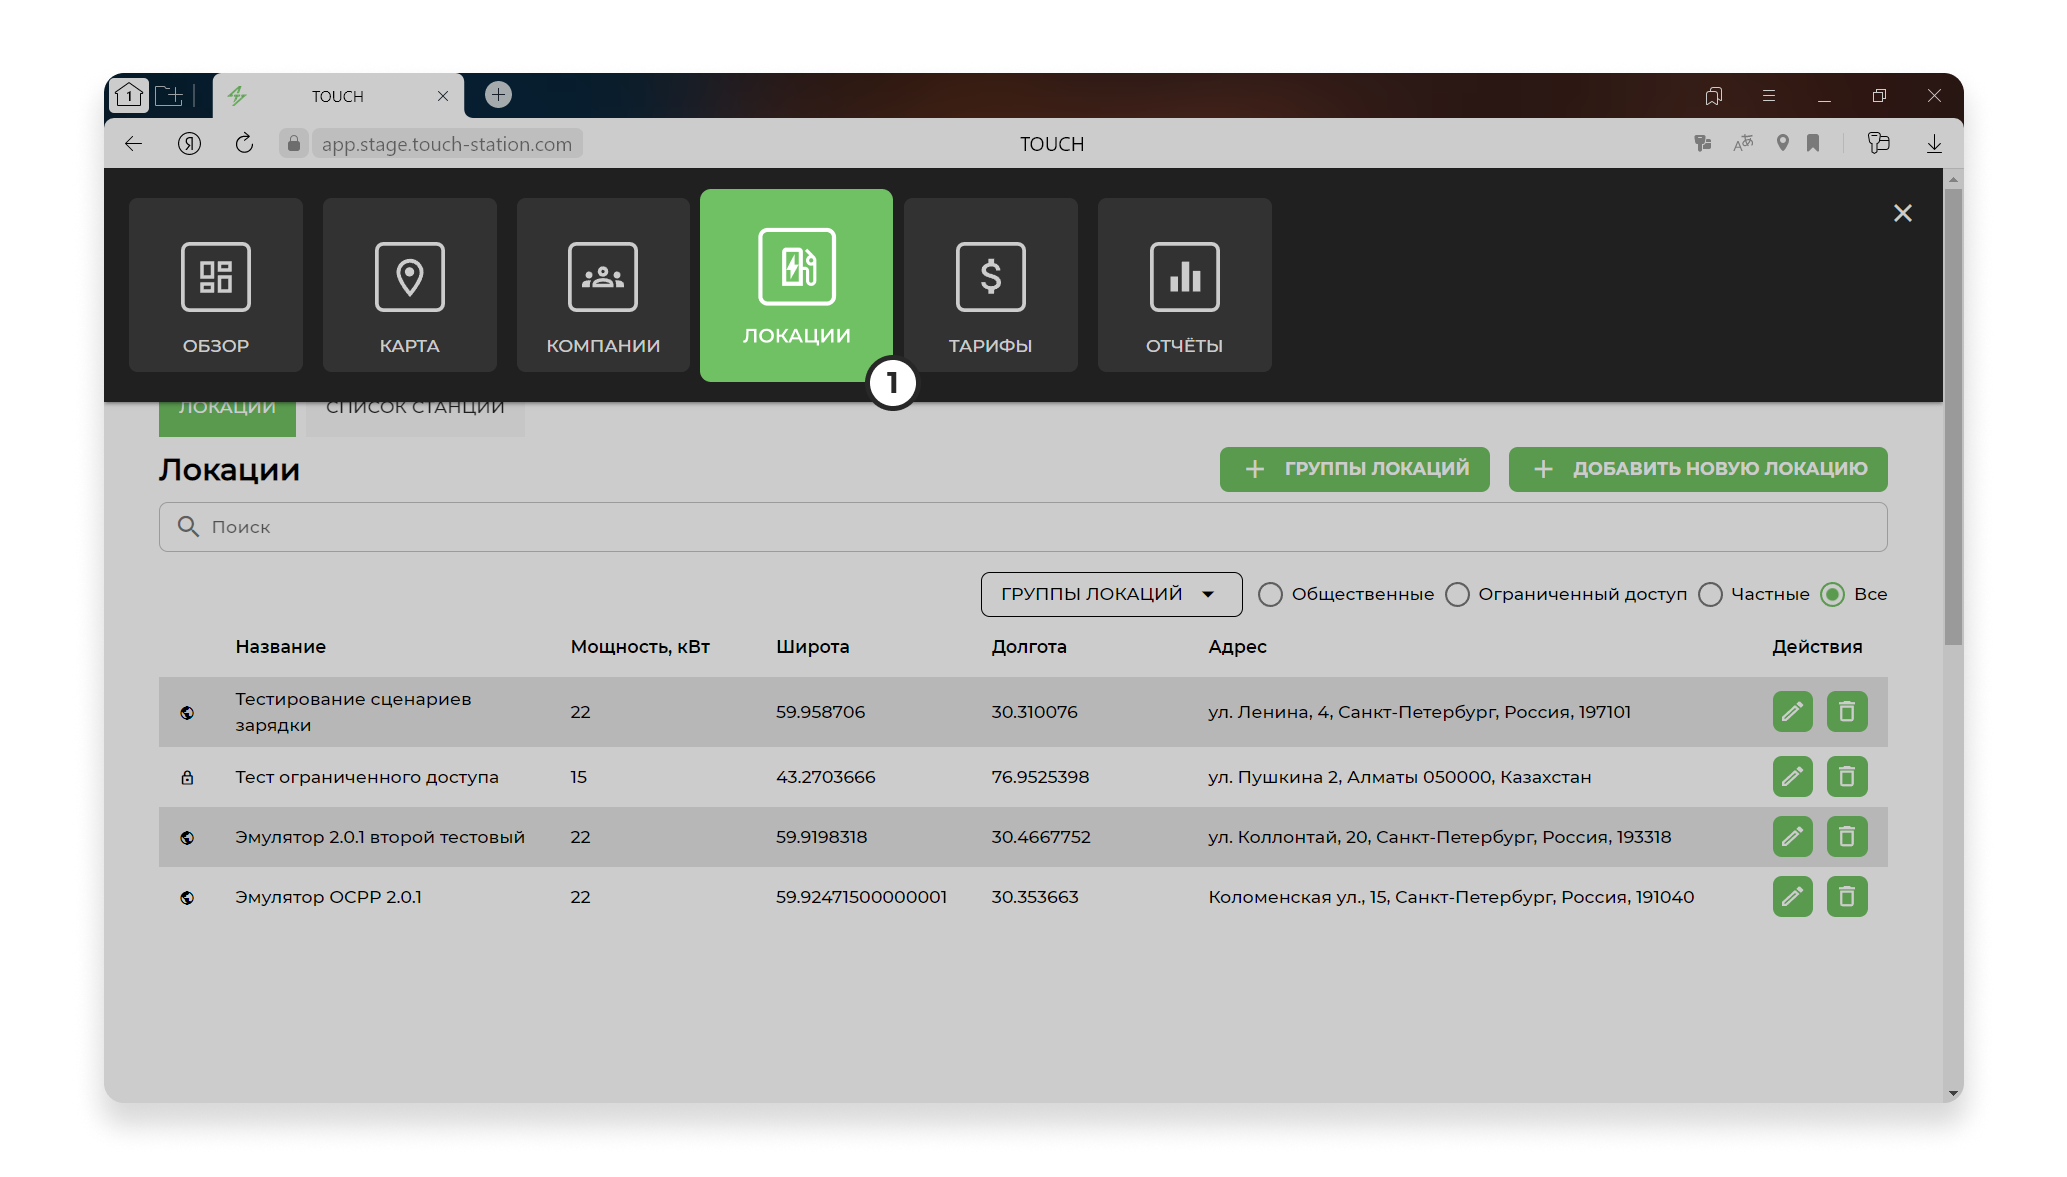Click address Коломенская ул., 15
2067x1177 pixels.
pos(1451,897)
